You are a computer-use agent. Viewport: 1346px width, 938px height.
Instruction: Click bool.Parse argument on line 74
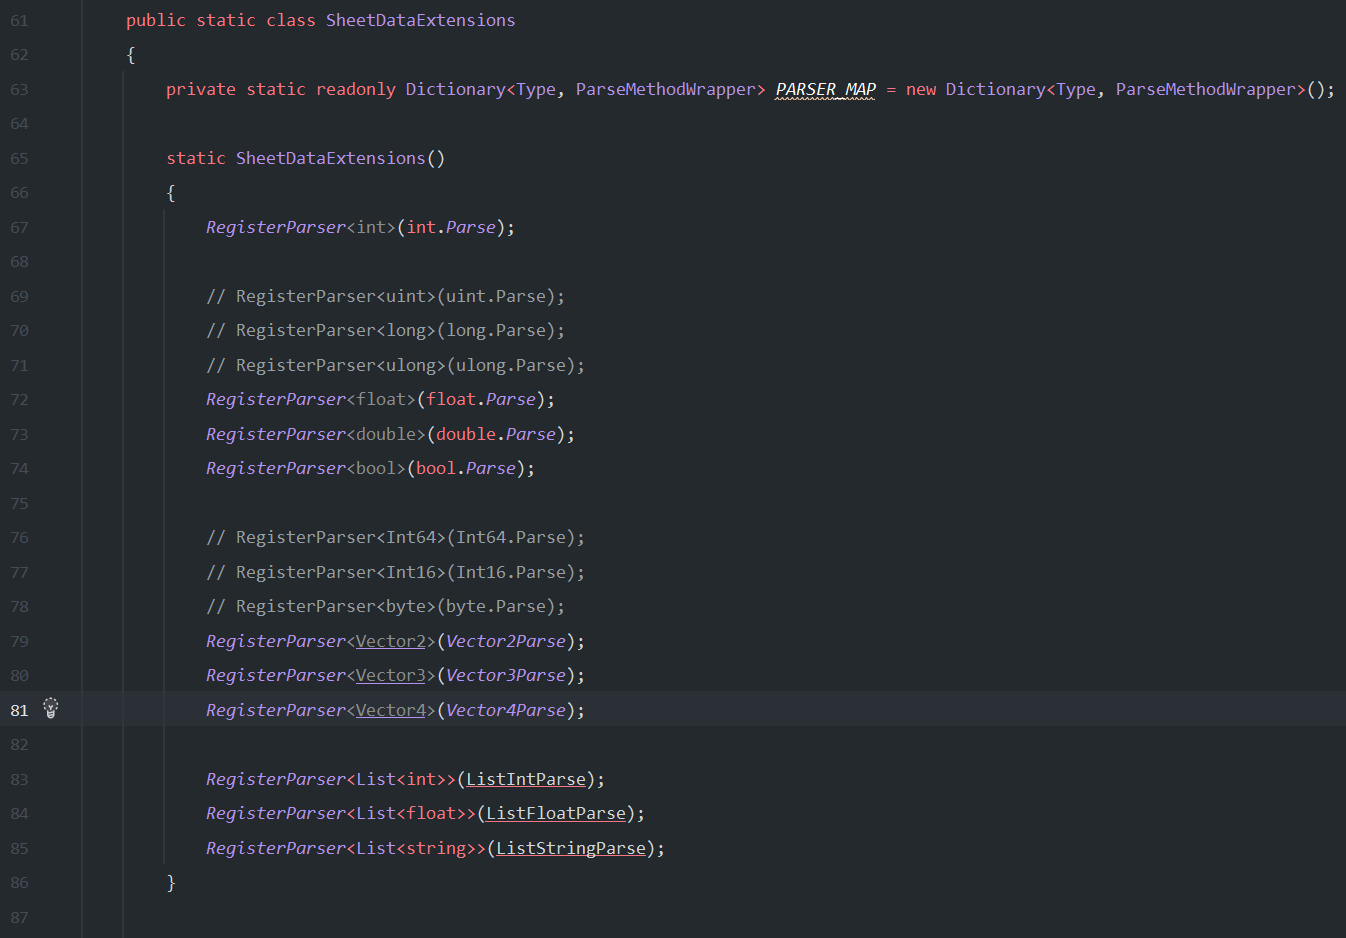point(466,468)
